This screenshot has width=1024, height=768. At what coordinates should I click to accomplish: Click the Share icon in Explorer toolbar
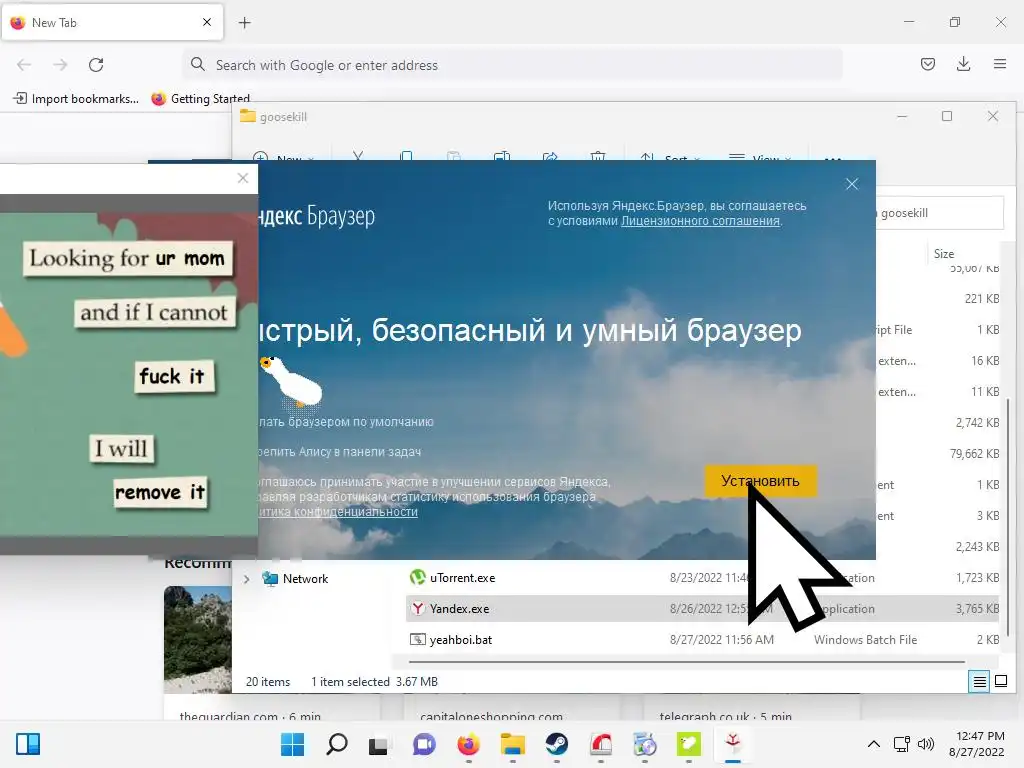(x=550, y=155)
